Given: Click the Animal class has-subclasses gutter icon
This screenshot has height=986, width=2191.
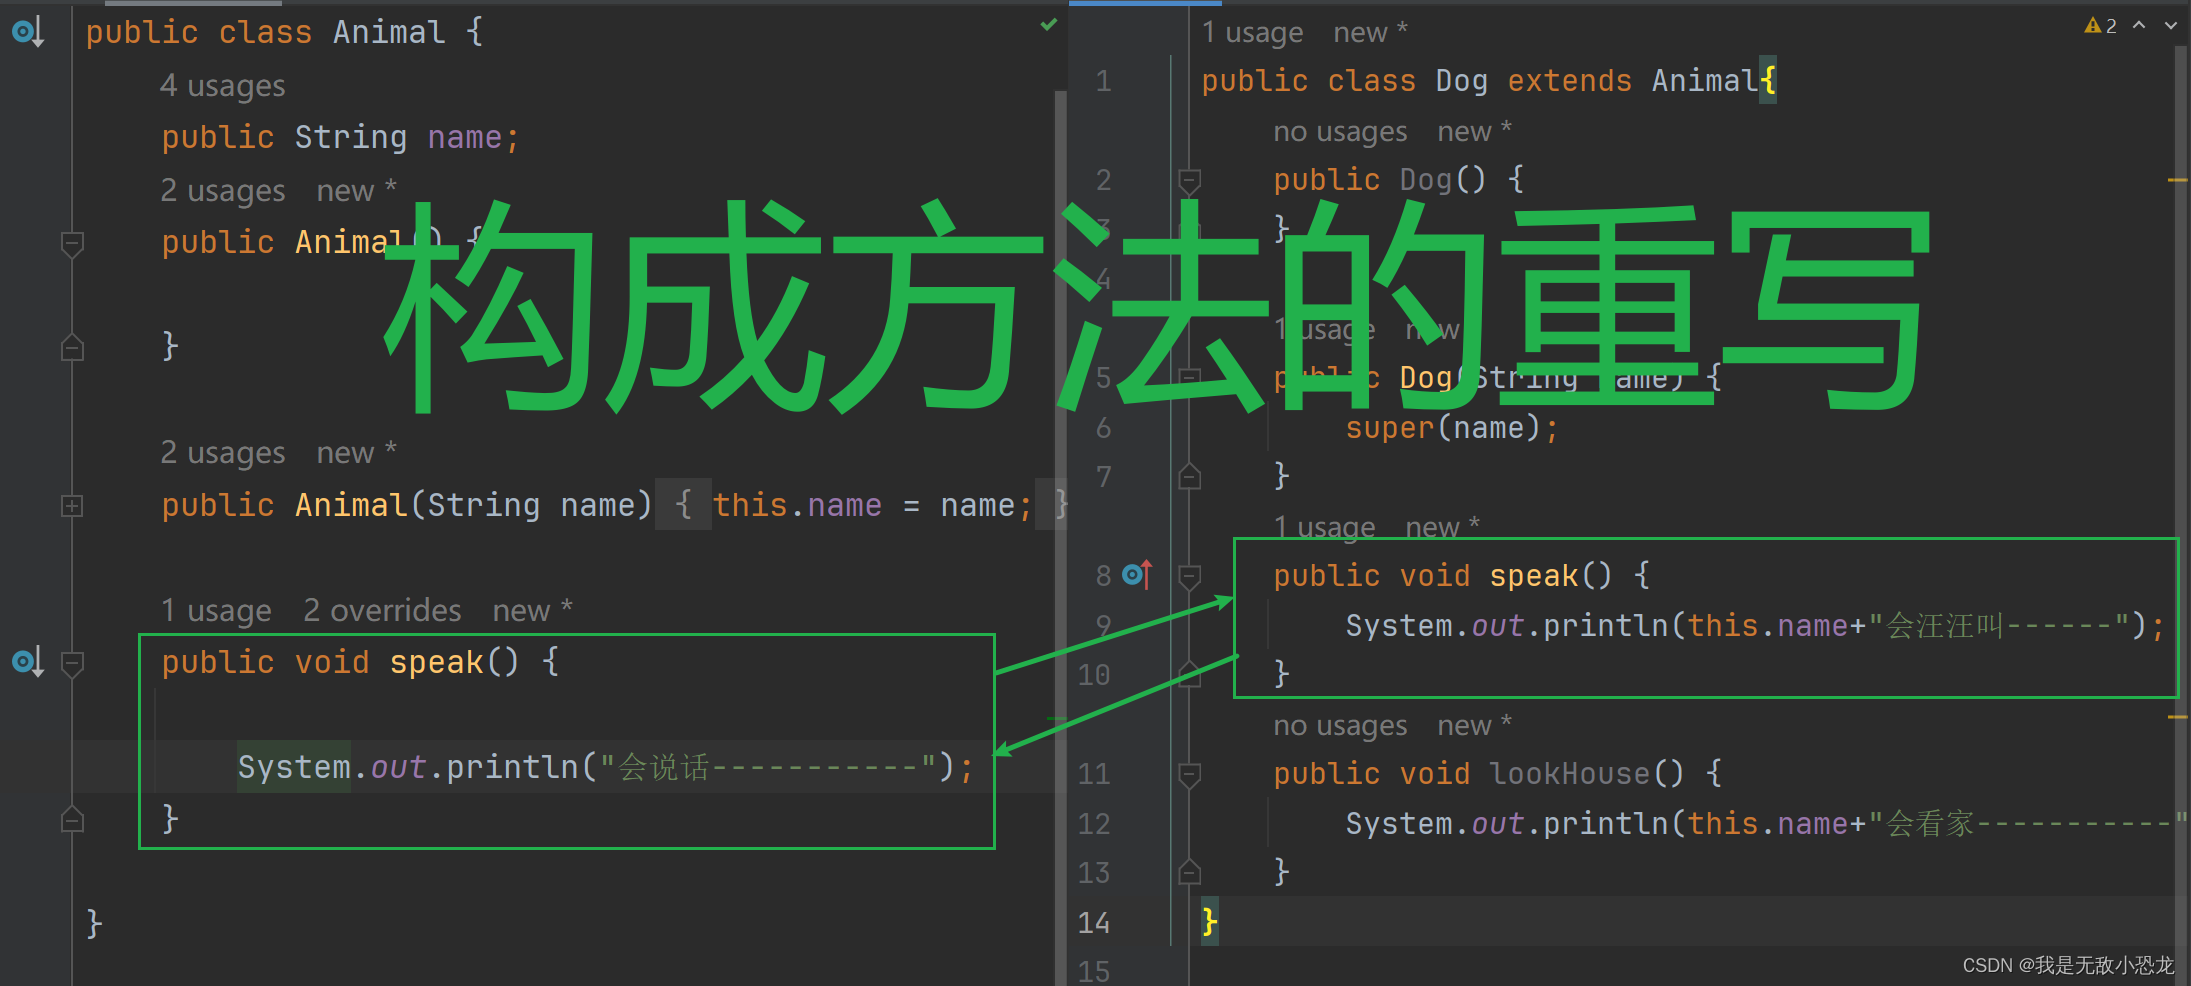Looking at the screenshot, I should (27, 32).
